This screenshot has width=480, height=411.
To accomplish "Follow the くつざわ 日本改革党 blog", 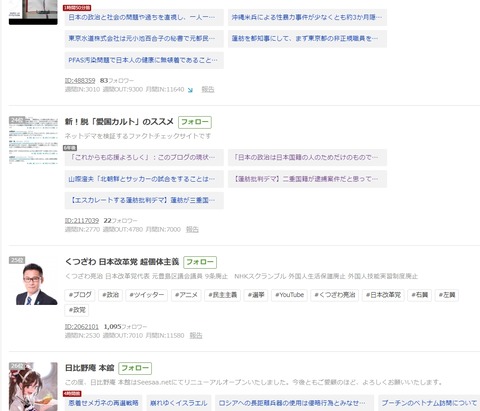I will (200, 262).
